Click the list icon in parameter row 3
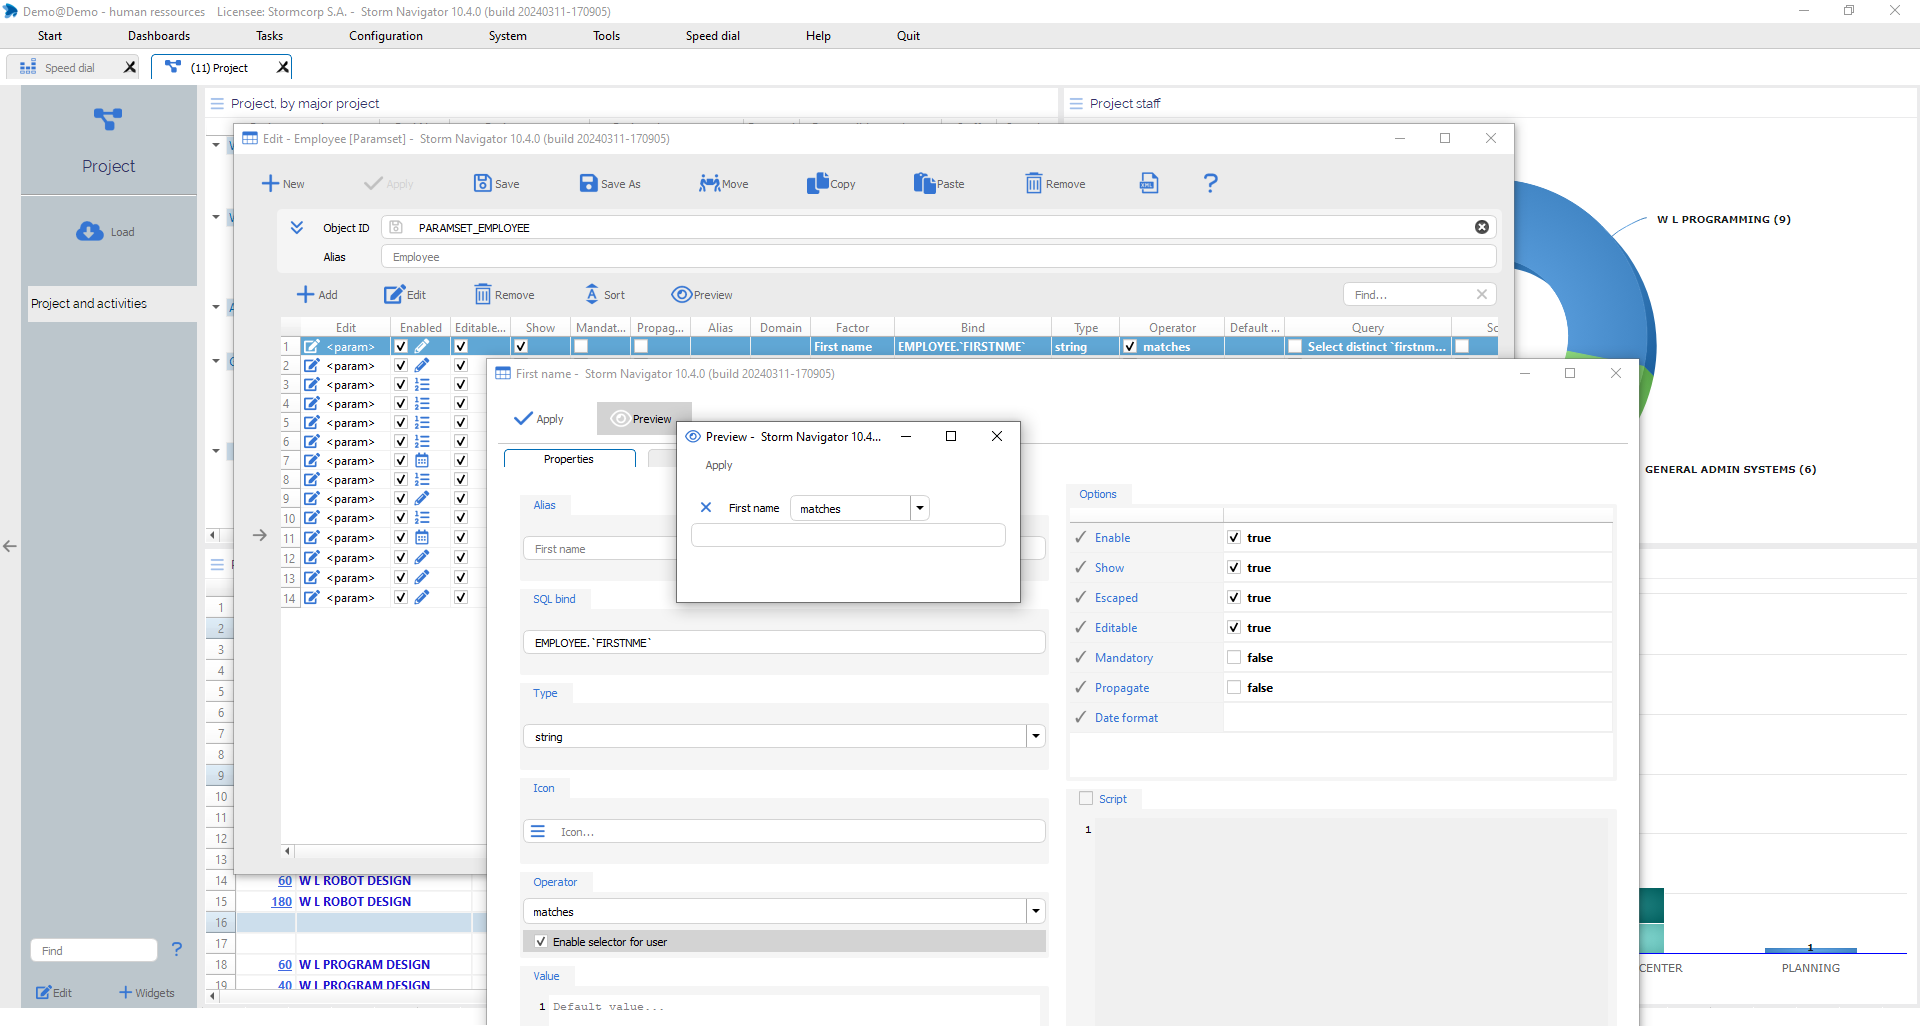The image size is (1920, 1026). tap(422, 385)
